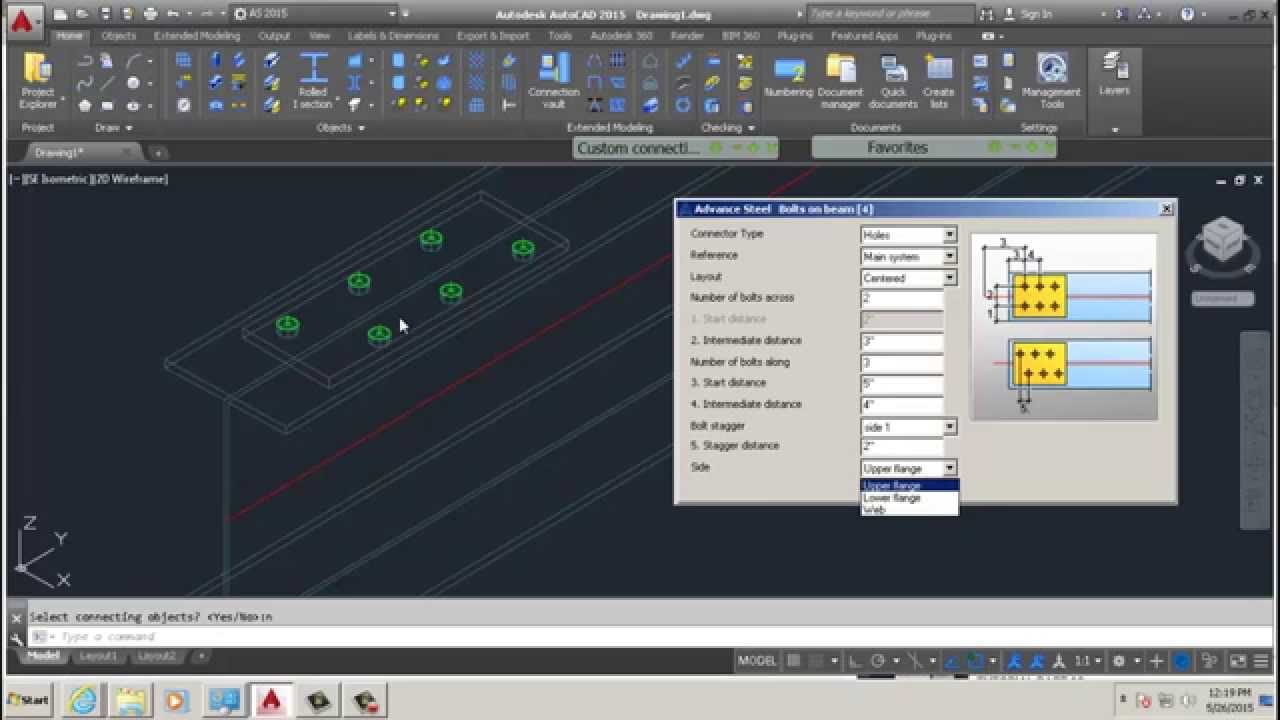Open the Numbering tool
Image resolution: width=1280 pixels, height=720 pixels.
click(x=789, y=78)
